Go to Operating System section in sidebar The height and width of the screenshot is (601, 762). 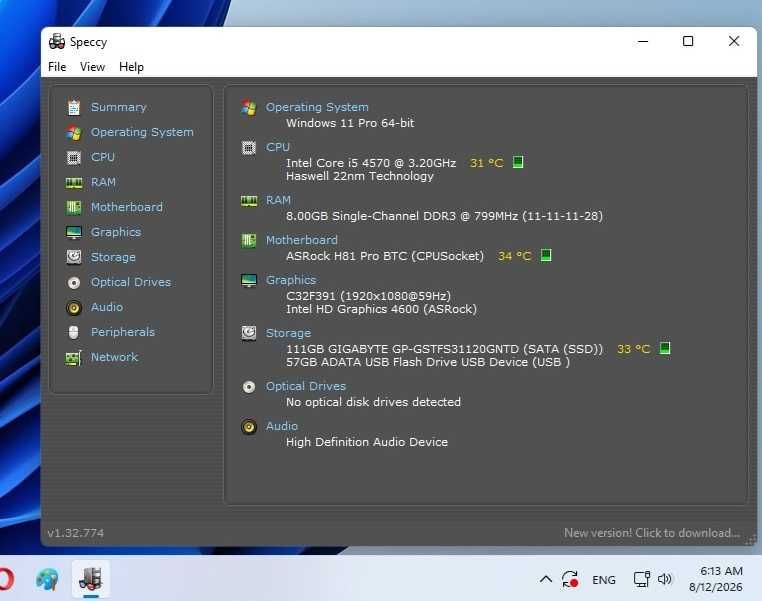[x=142, y=132]
